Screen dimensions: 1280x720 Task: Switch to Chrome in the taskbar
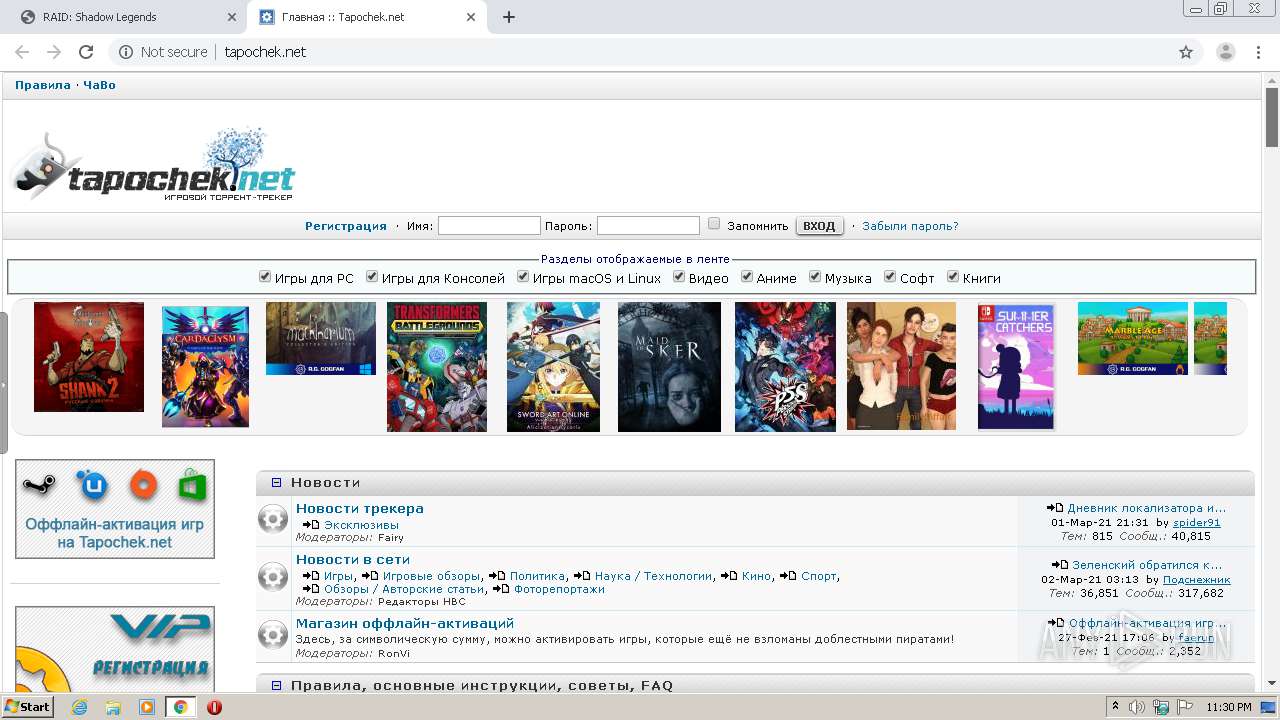(180, 707)
